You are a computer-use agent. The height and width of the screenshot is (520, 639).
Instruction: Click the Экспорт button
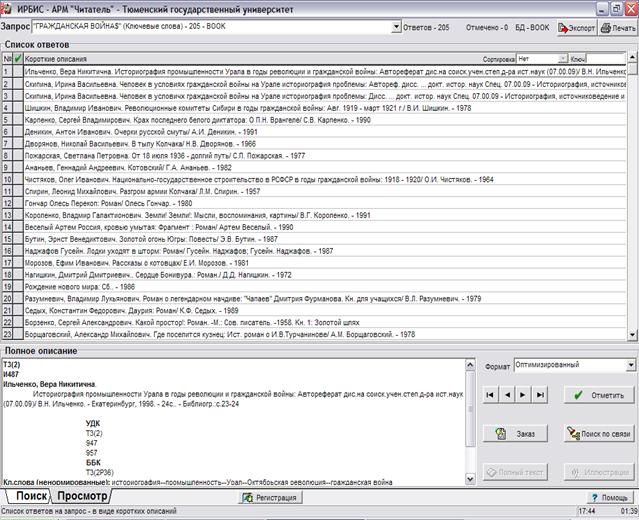[x=575, y=28]
